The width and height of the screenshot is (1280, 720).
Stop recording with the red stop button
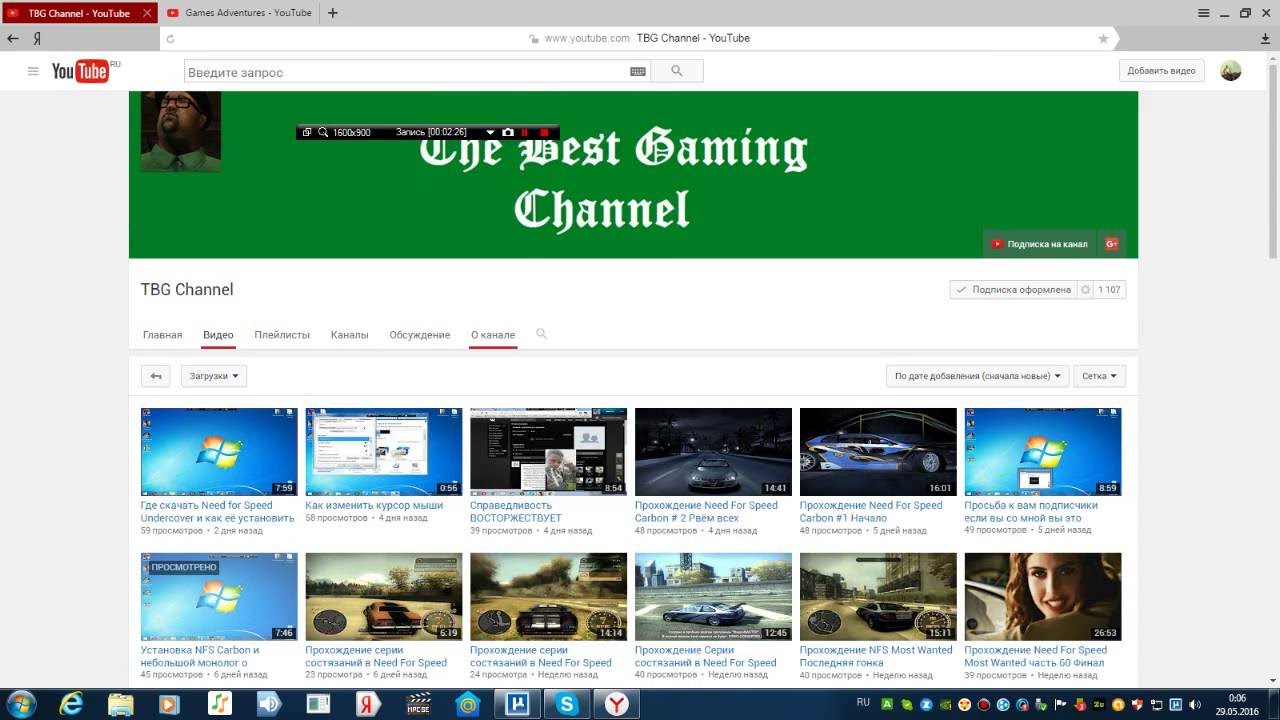point(544,132)
